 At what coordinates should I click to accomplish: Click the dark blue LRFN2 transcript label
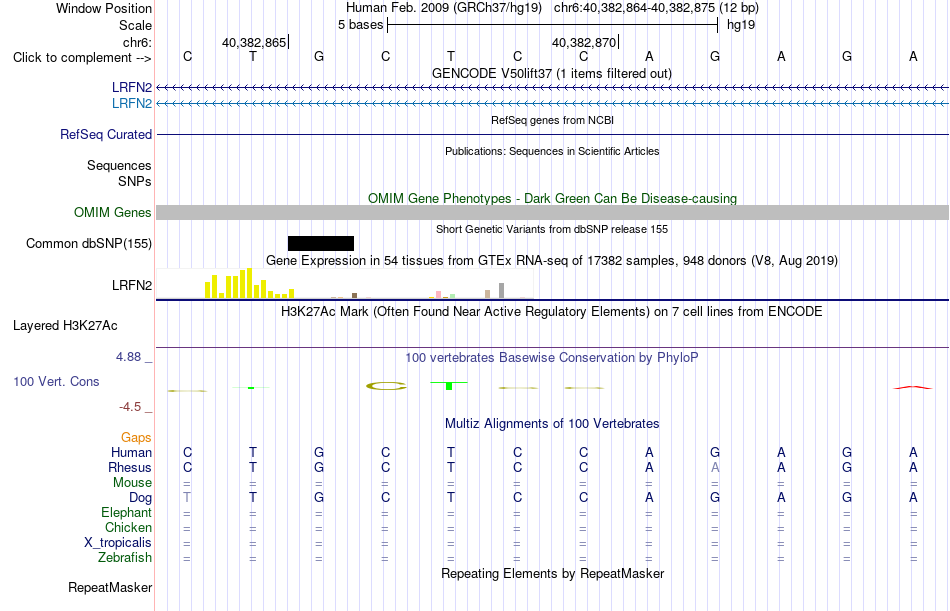(132, 87)
